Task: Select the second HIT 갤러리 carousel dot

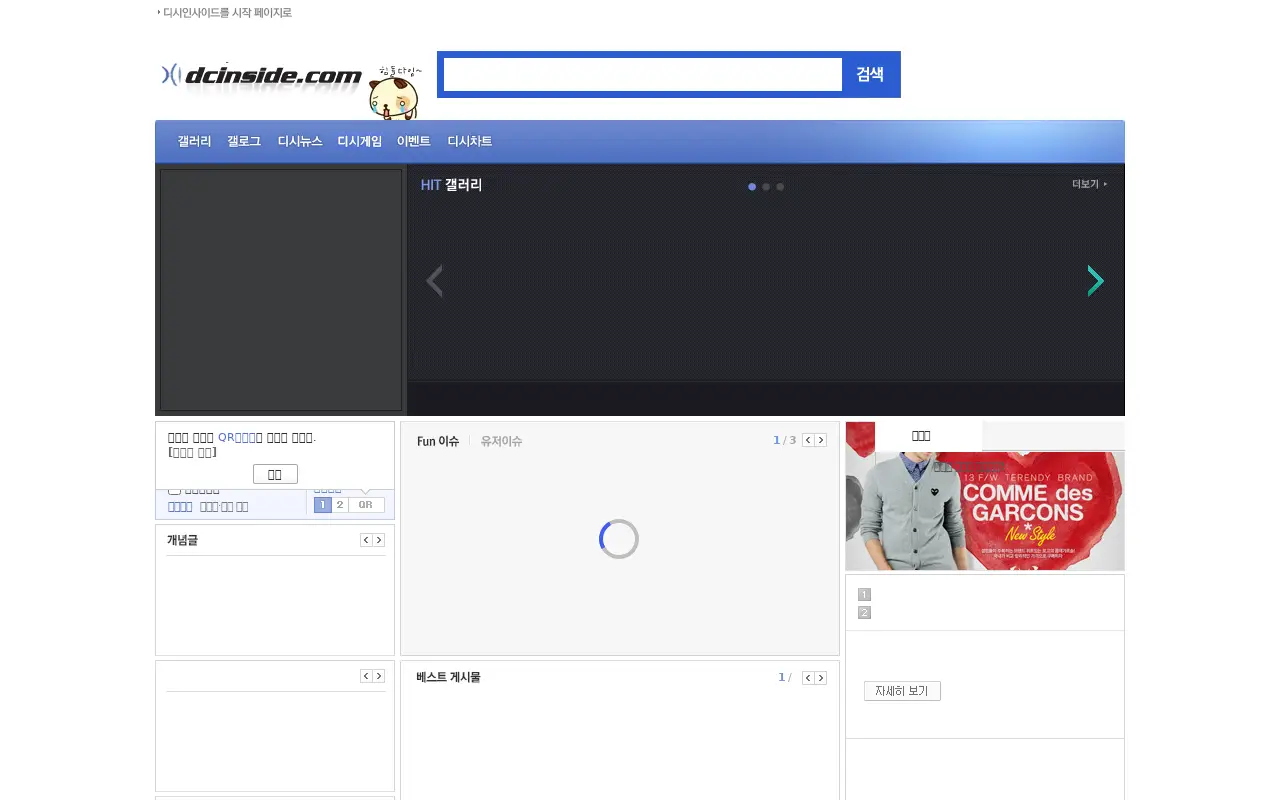Action: pos(766,187)
